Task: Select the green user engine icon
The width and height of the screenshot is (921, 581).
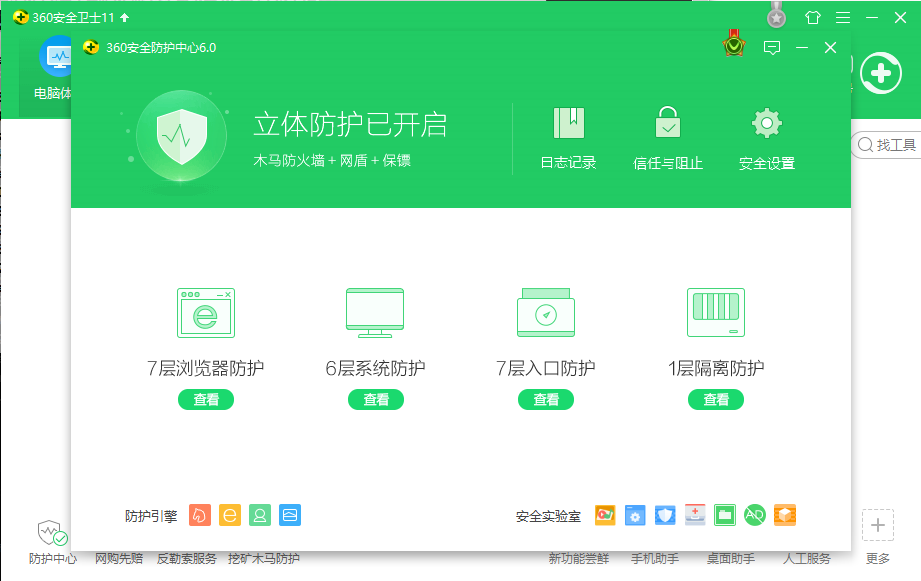Action: tap(260, 515)
